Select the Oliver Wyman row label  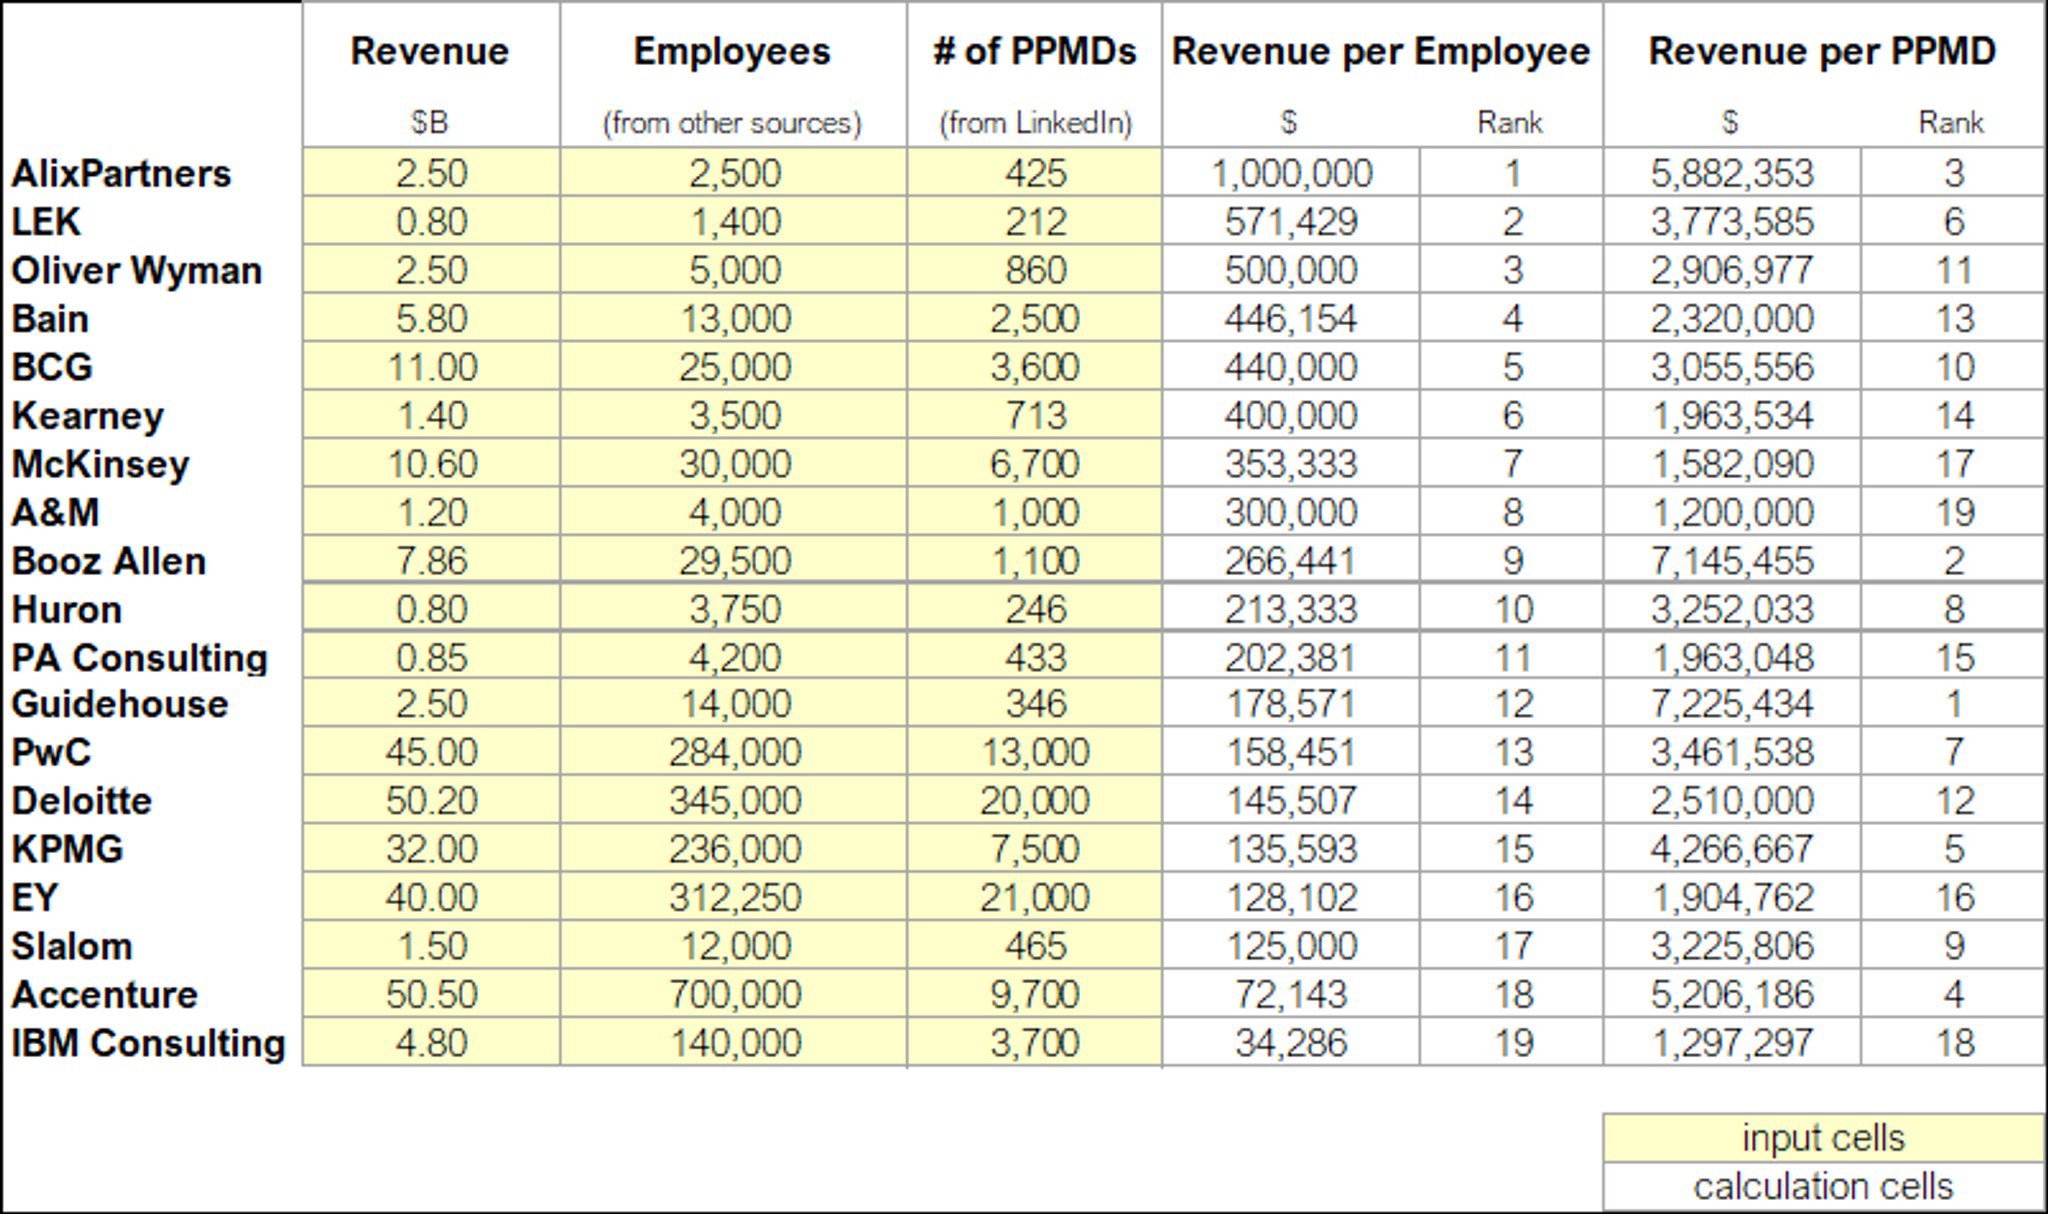tap(136, 271)
